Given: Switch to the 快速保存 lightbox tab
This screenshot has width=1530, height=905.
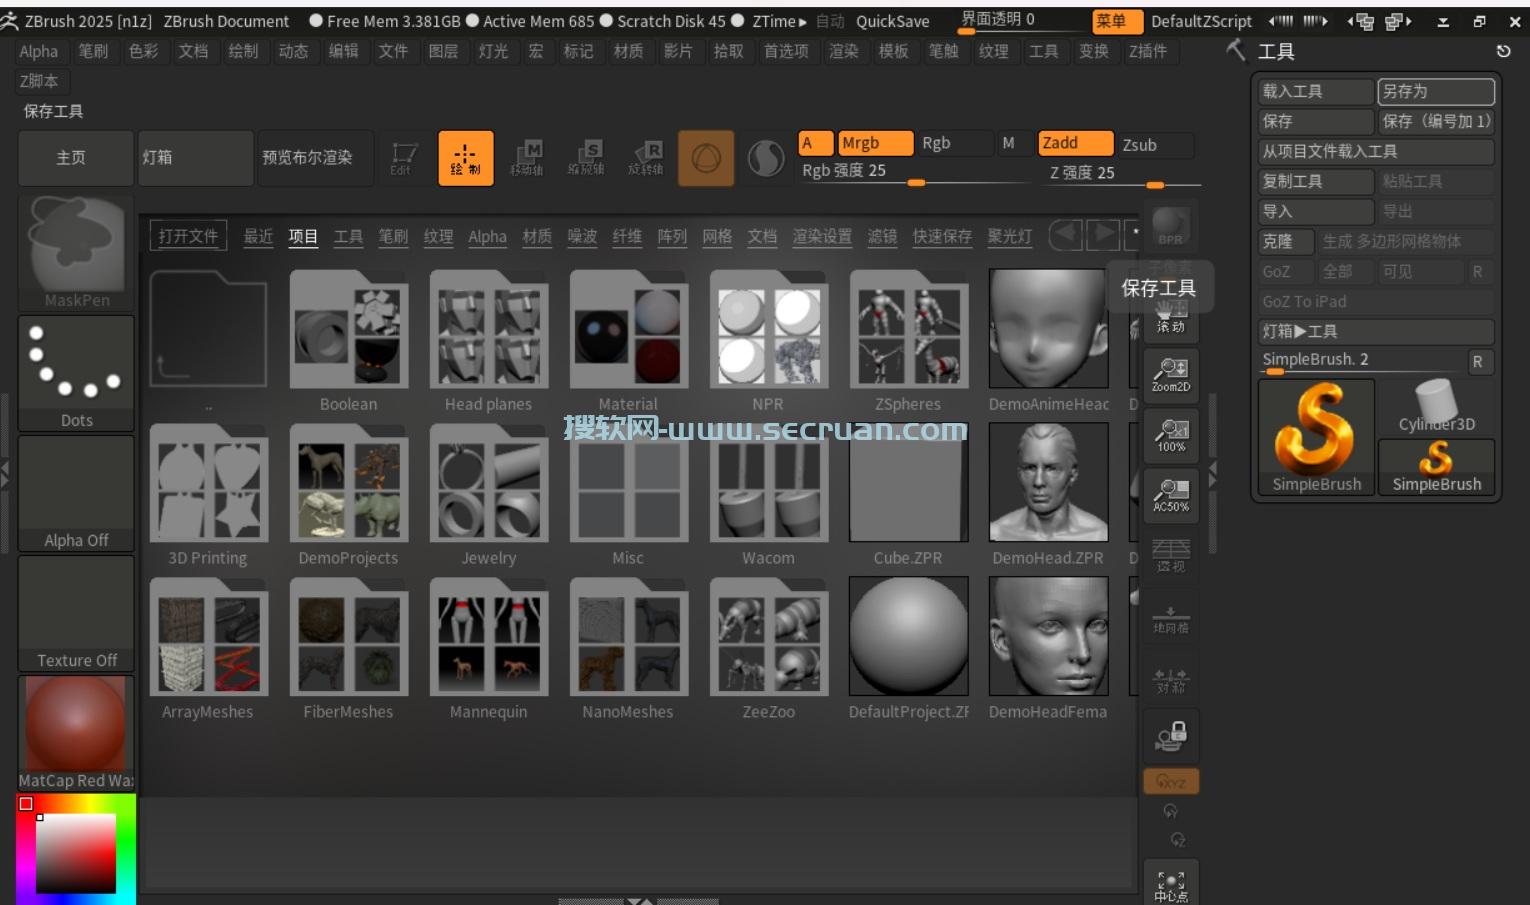Looking at the screenshot, I should click(x=942, y=236).
